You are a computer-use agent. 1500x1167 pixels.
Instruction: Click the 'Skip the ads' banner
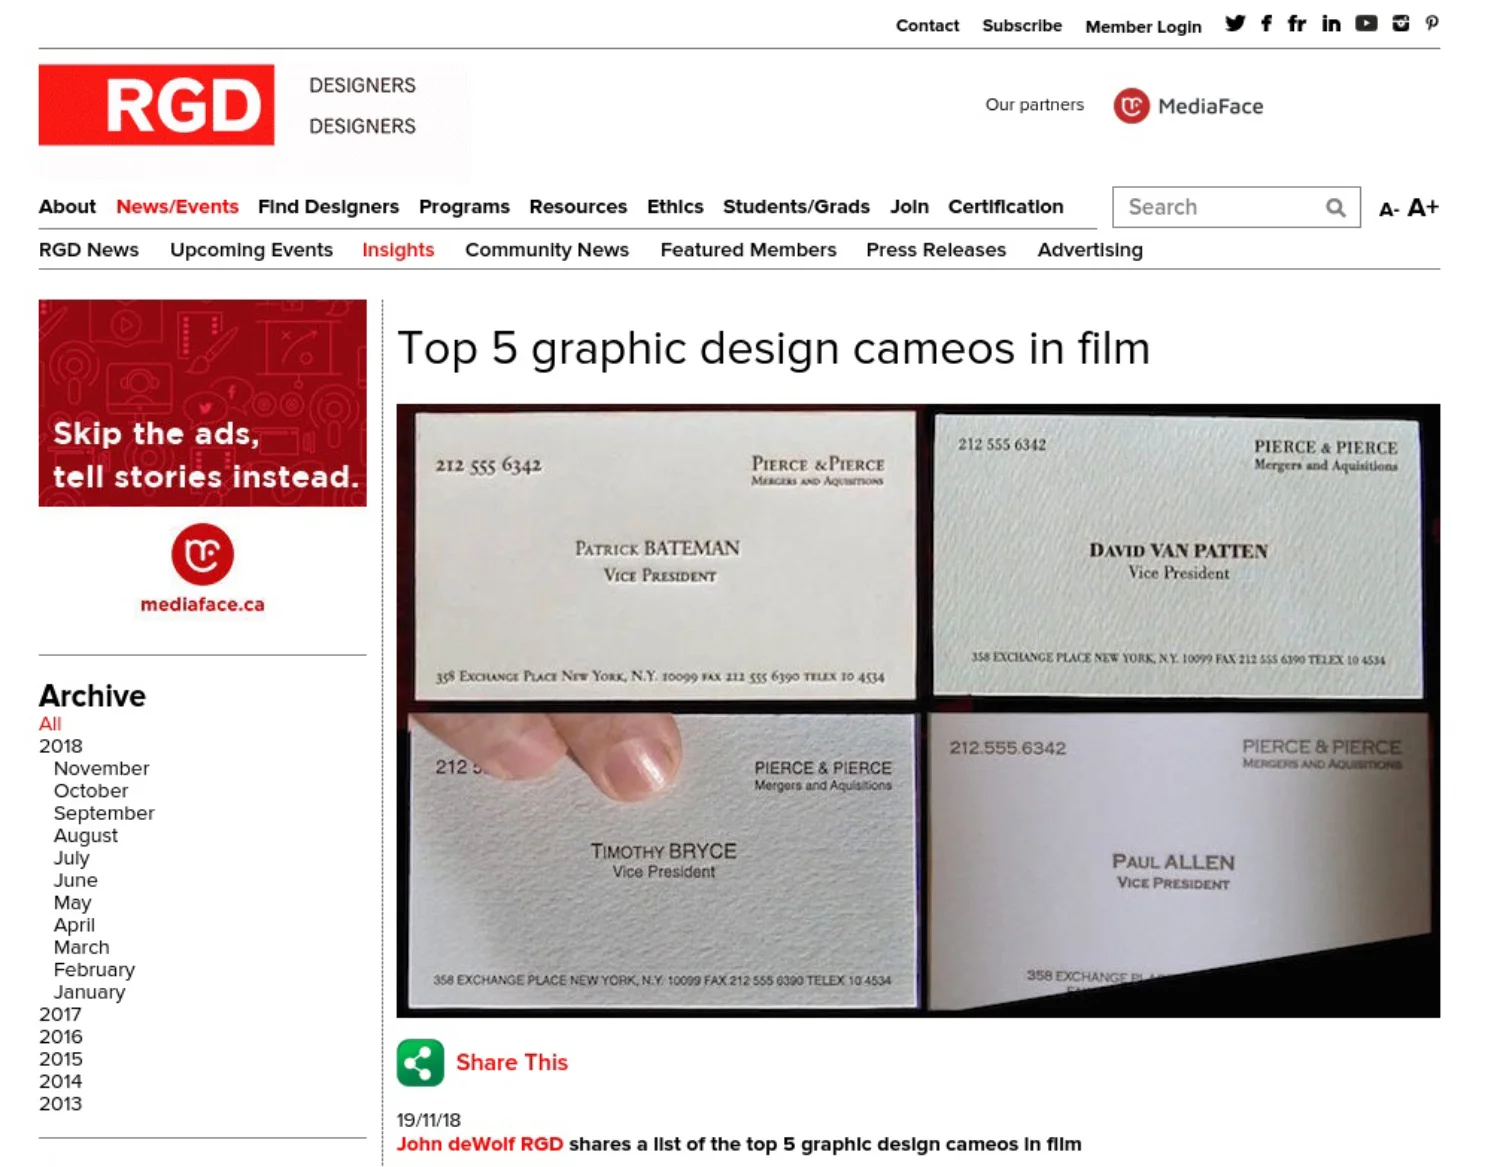point(203,403)
